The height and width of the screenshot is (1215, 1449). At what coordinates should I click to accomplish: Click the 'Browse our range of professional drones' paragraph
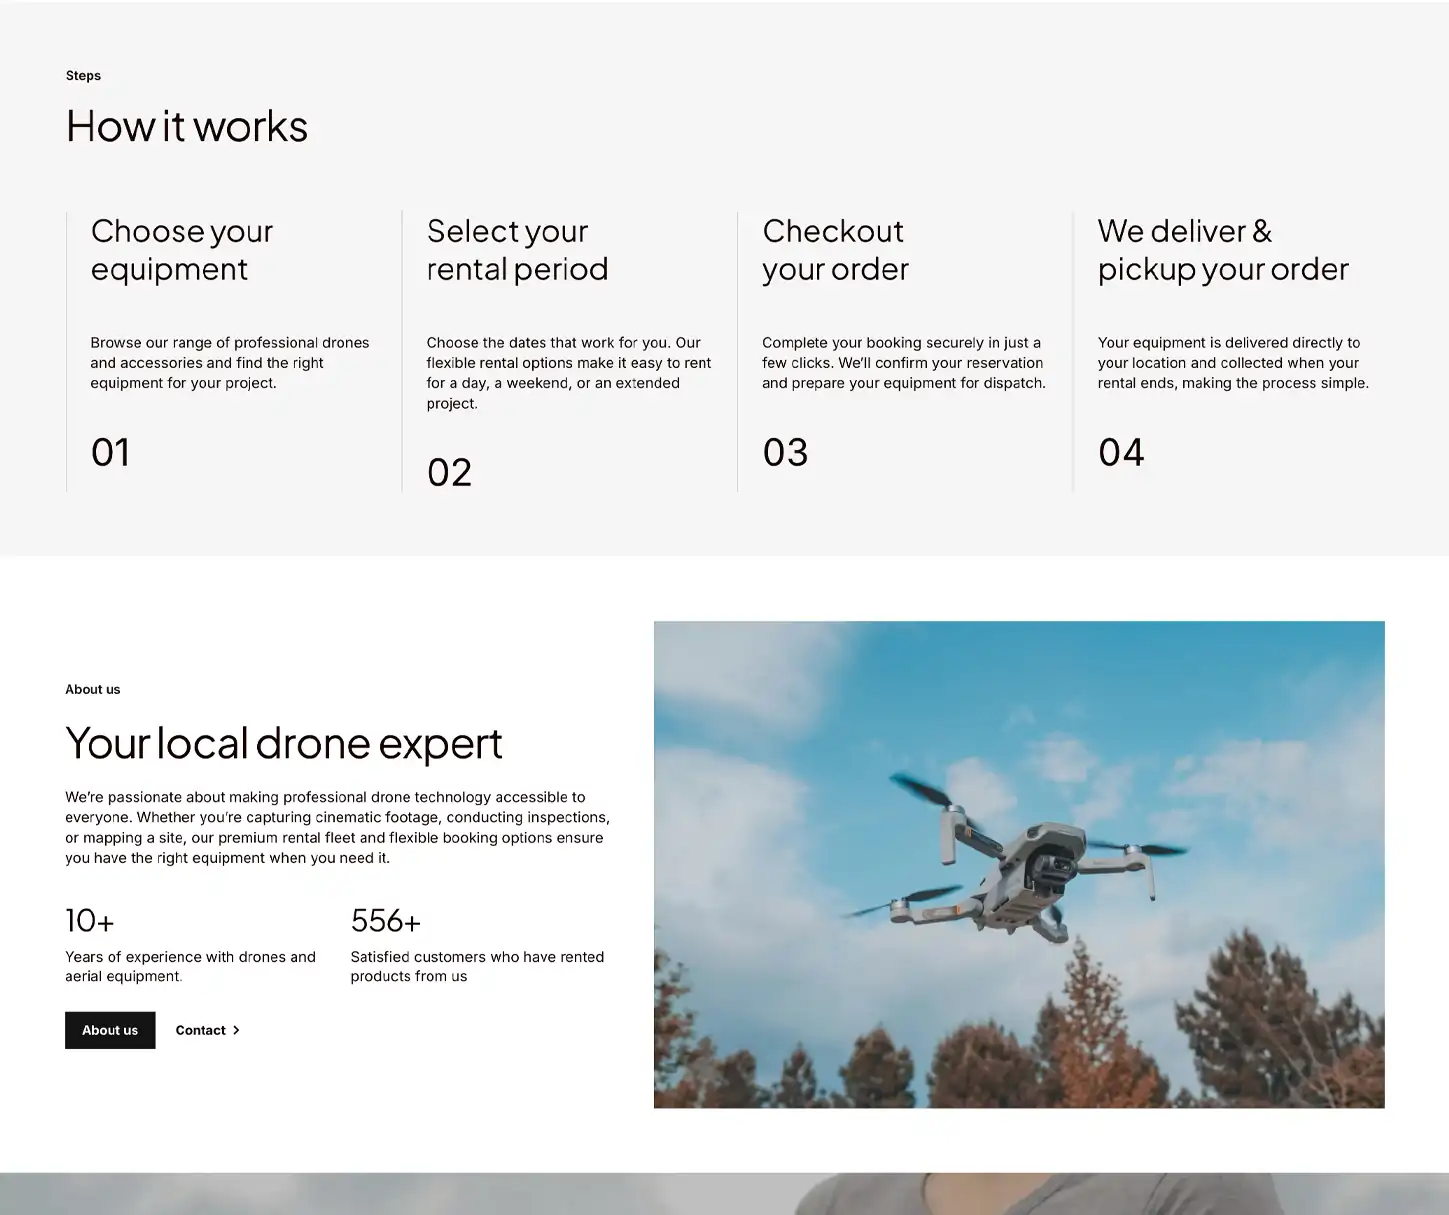[230, 363]
